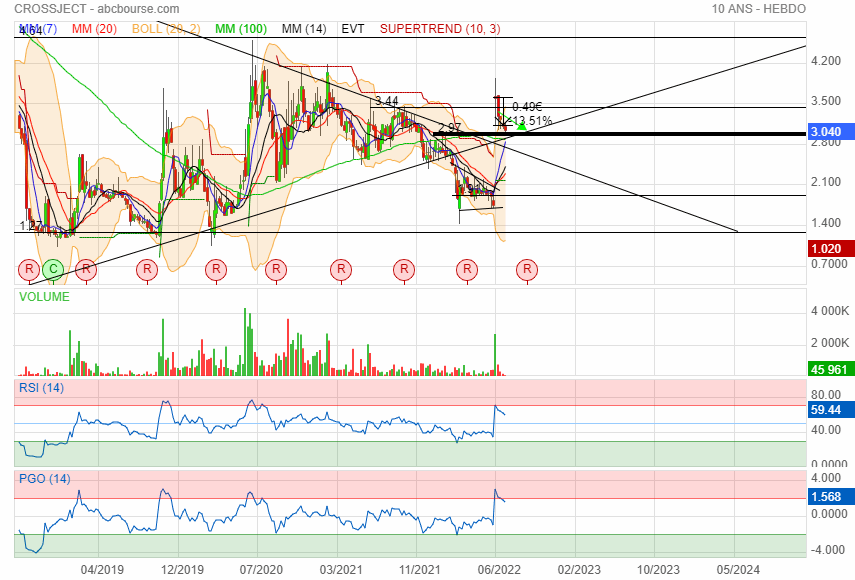Click the 2.97 level annotation
The height and width of the screenshot is (580, 855).
tap(450, 128)
